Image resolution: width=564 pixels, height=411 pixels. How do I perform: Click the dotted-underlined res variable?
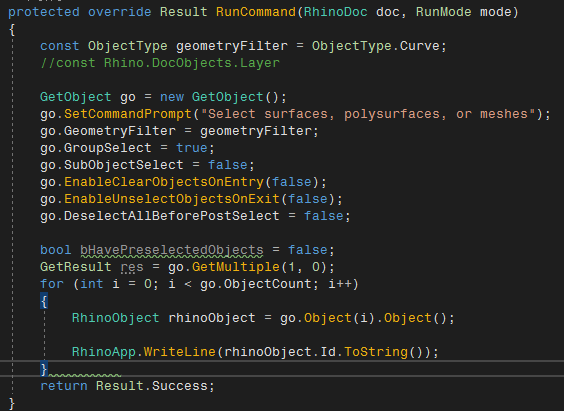tap(132, 267)
